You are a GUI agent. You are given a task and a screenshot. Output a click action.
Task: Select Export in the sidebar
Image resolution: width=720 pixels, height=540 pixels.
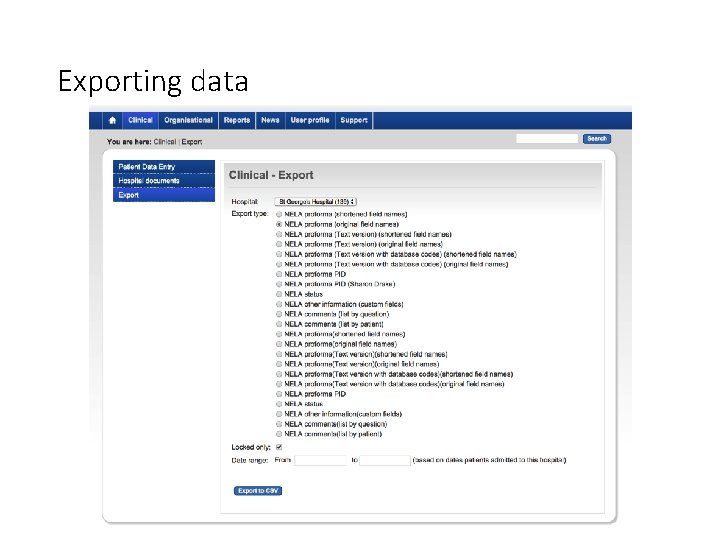click(x=164, y=195)
